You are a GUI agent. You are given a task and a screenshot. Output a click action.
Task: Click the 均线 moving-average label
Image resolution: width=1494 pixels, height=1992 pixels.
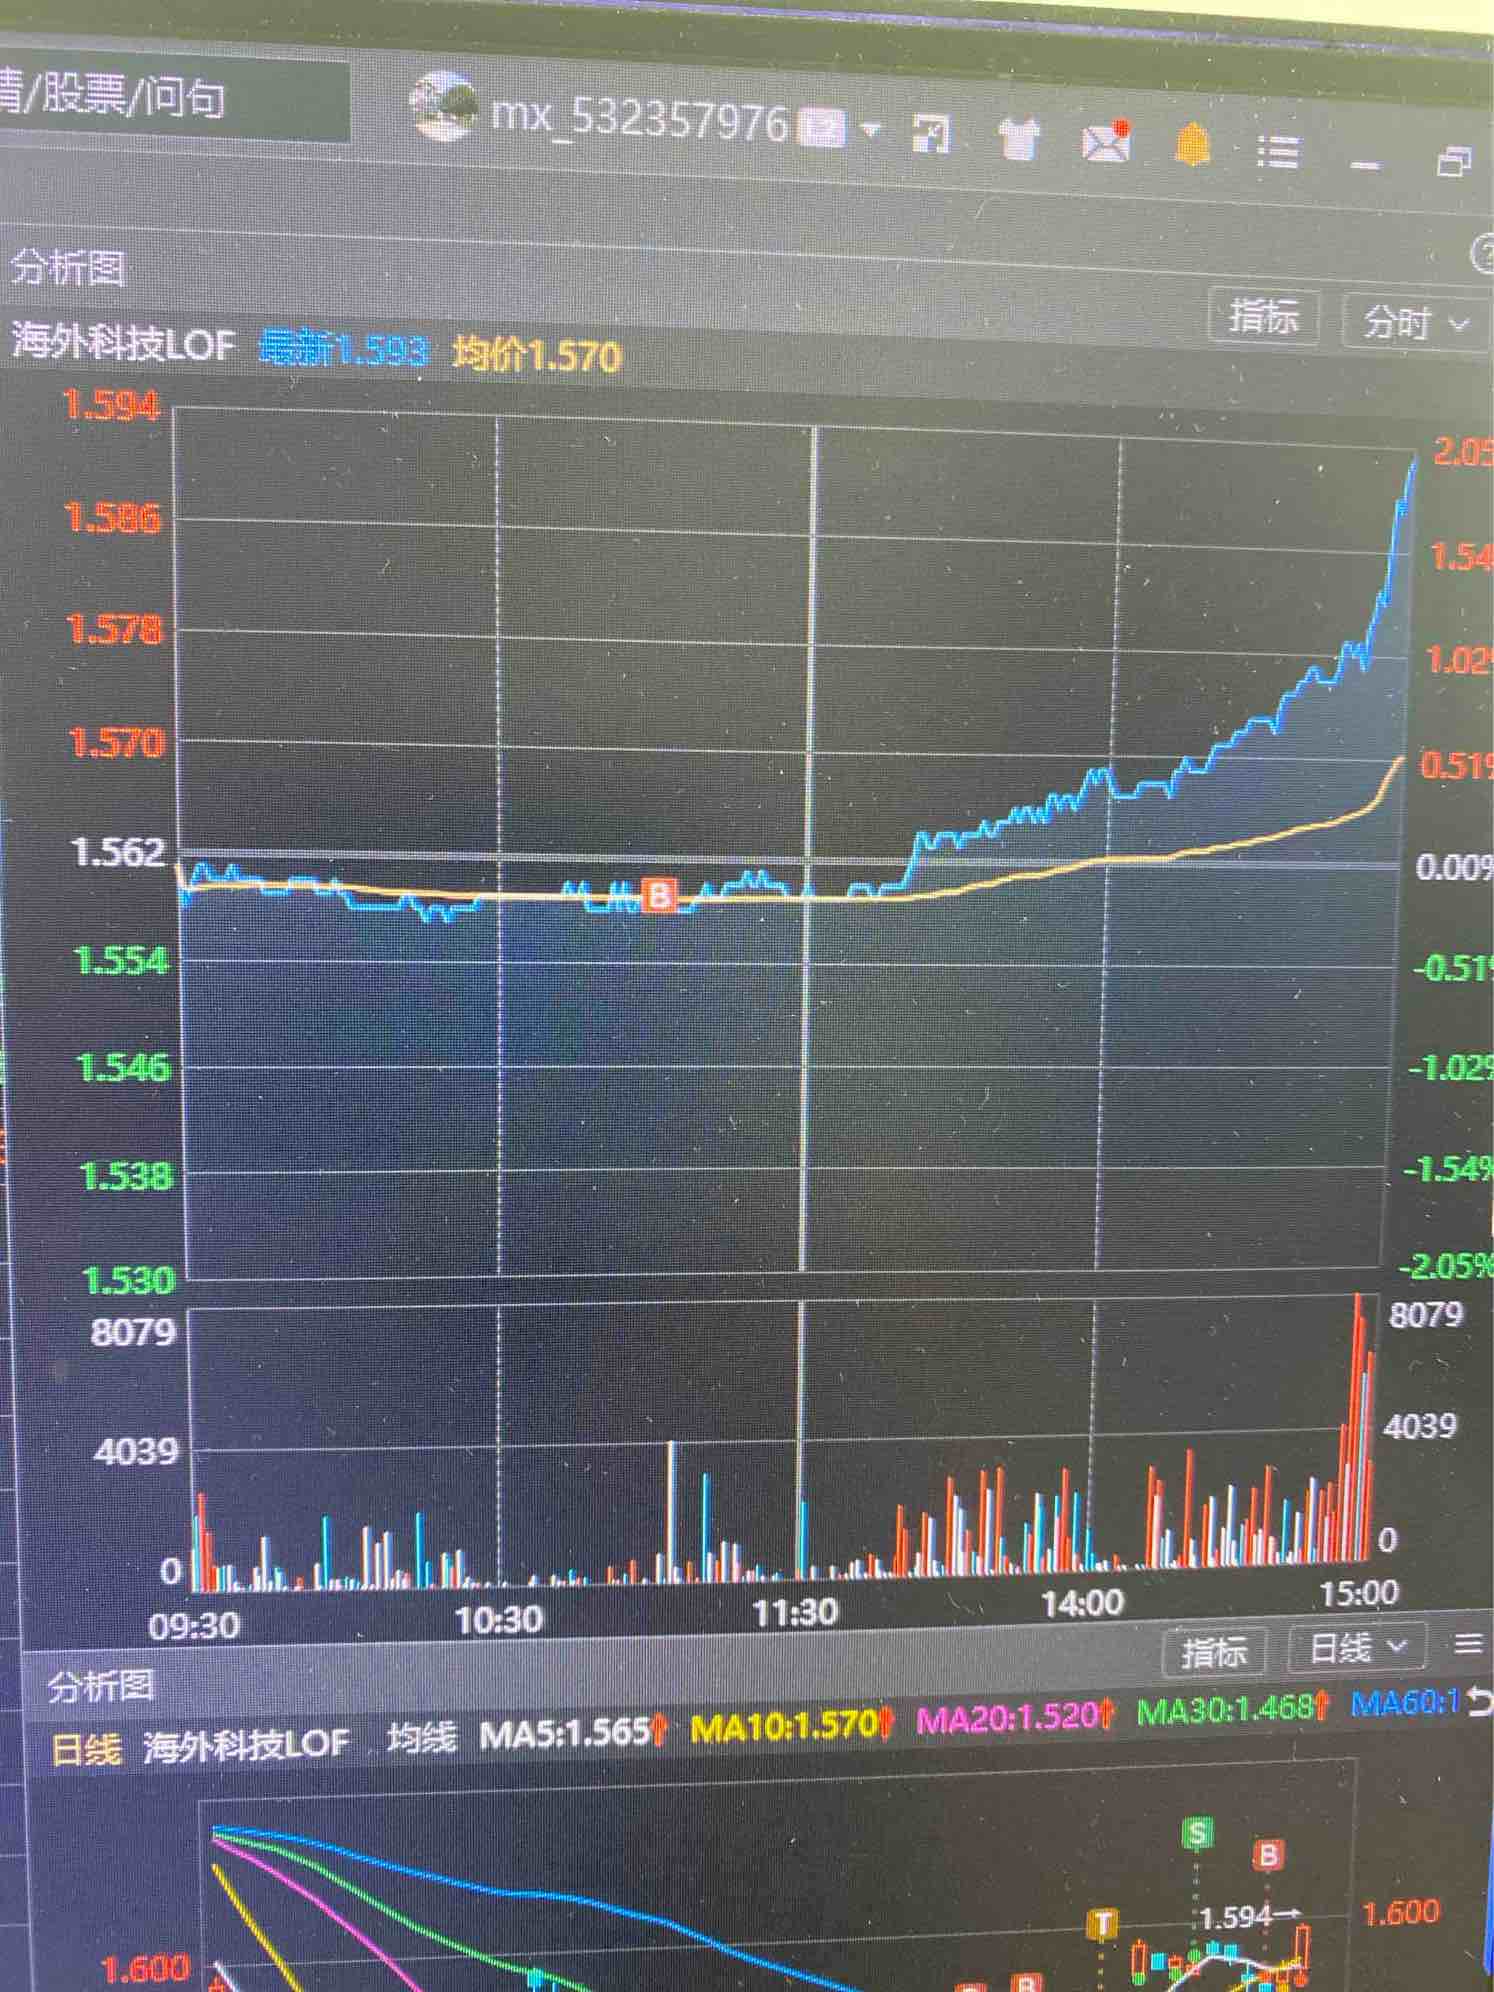[421, 1738]
